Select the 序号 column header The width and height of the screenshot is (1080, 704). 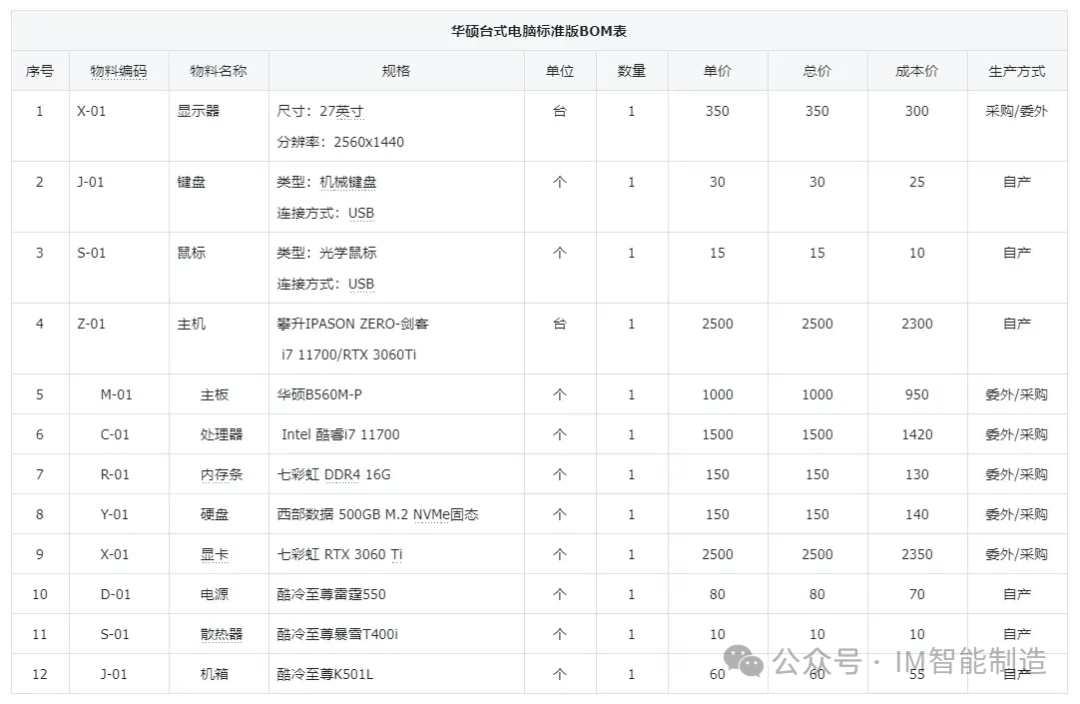point(40,71)
